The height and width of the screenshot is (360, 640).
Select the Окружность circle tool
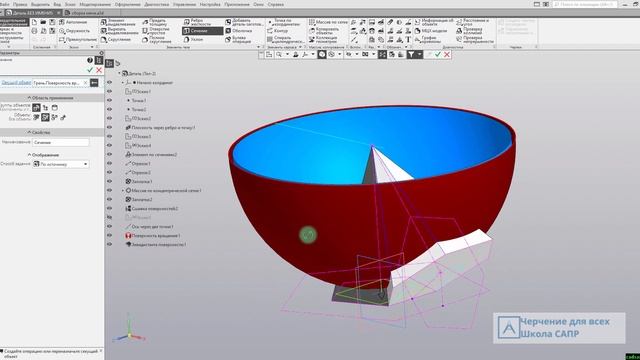click(74, 31)
